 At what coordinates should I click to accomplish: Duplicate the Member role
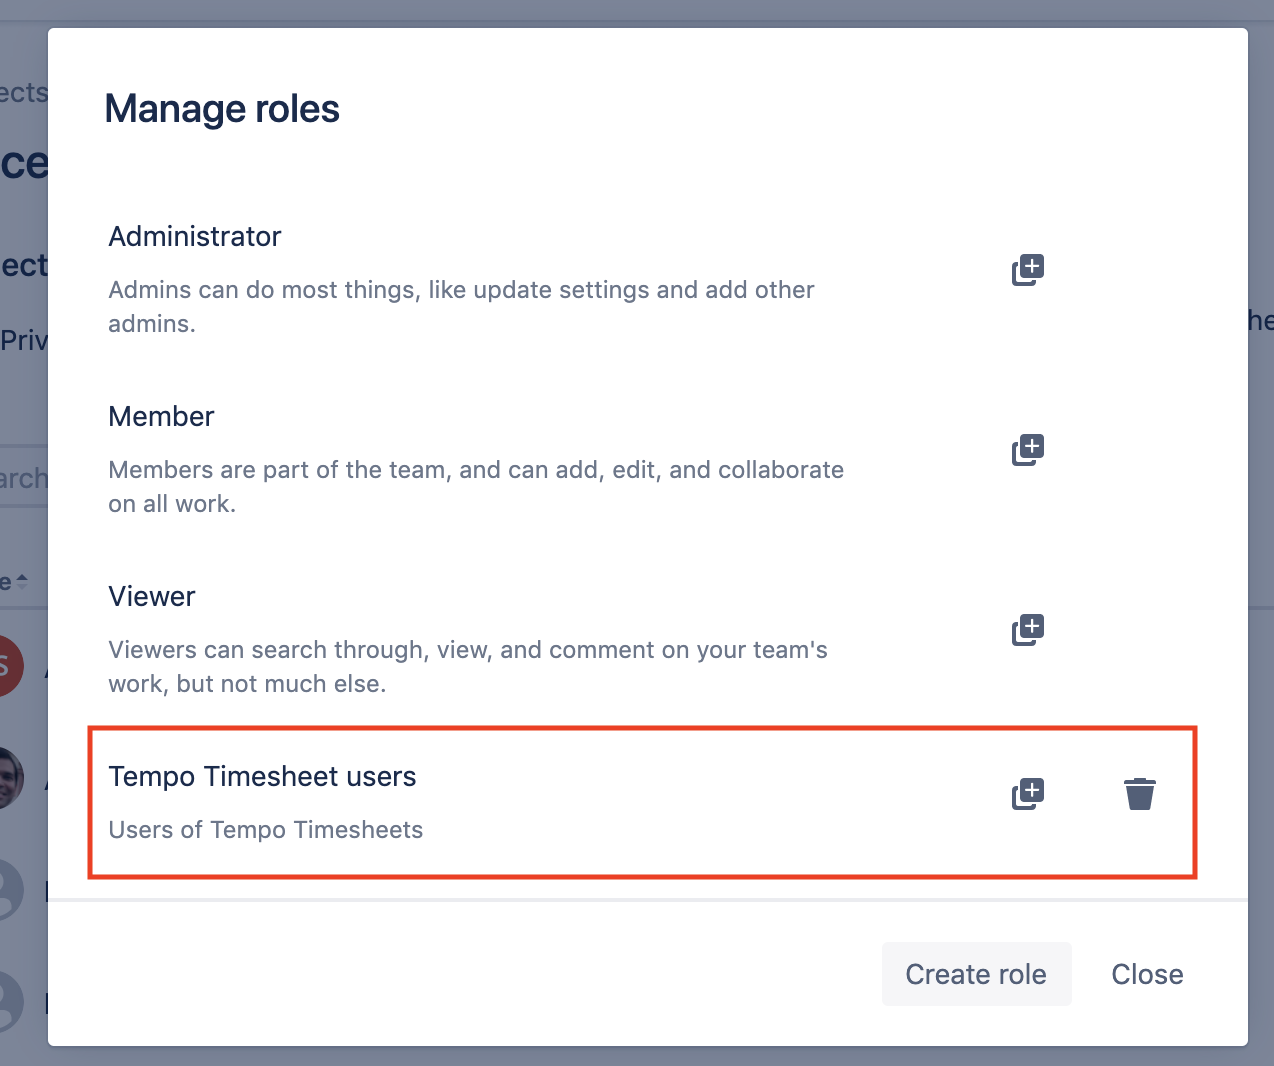coord(1028,450)
